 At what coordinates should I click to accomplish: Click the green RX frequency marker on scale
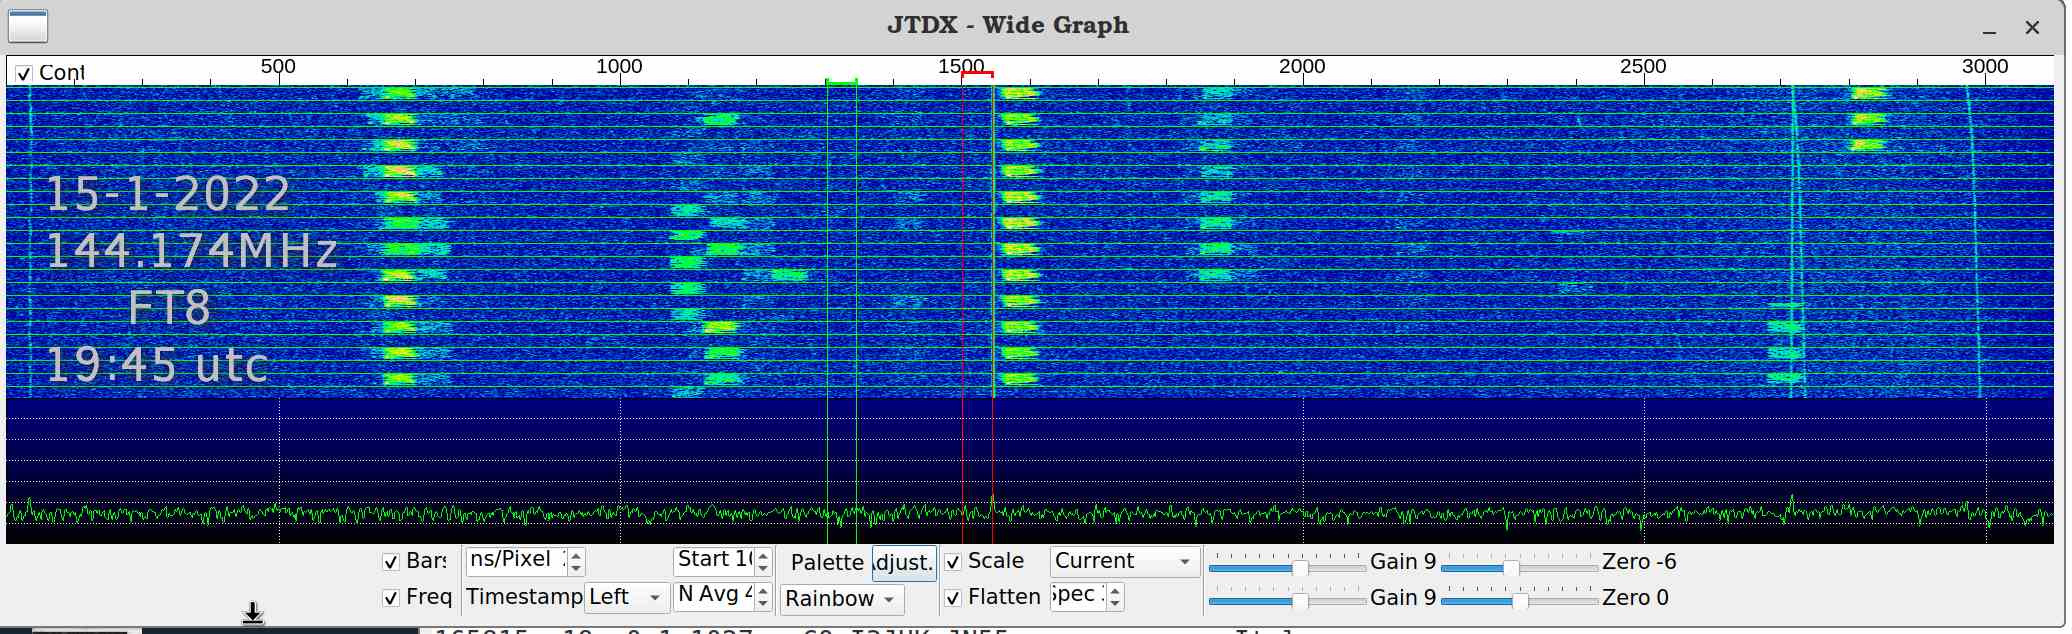[841, 81]
